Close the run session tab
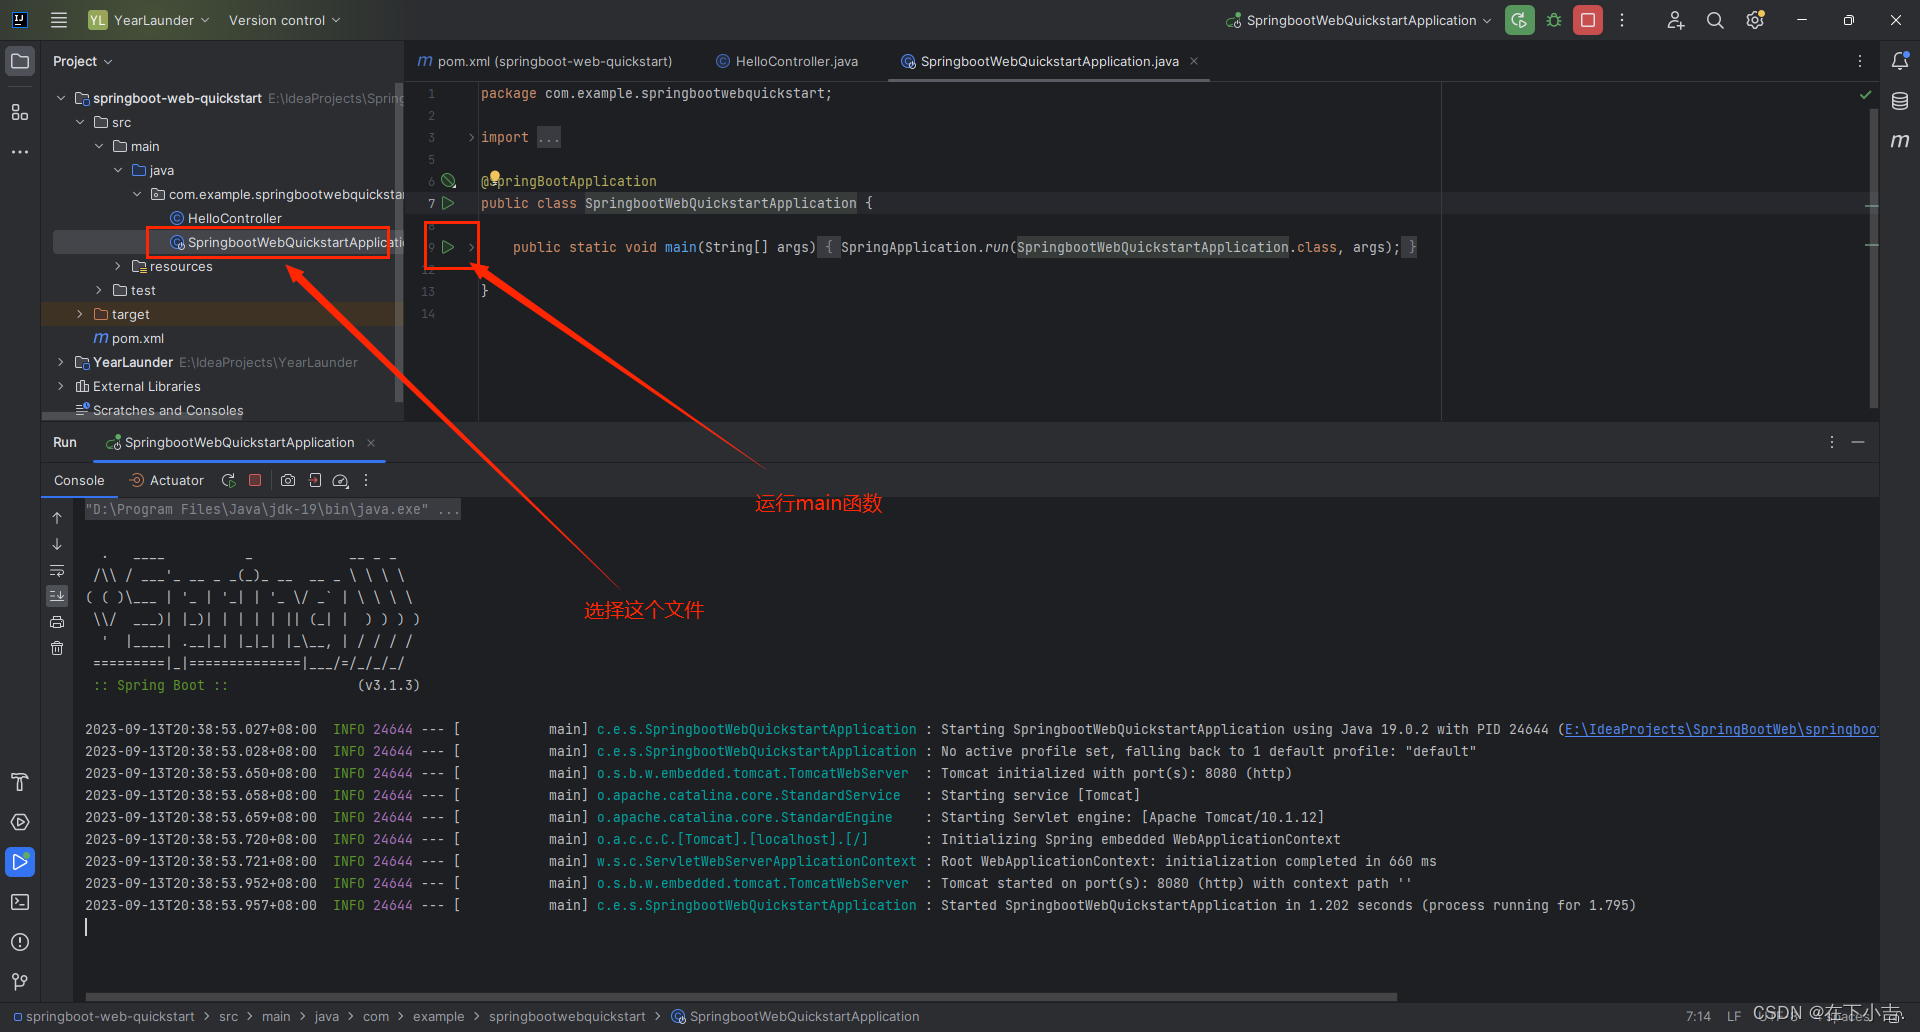 coord(371,442)
